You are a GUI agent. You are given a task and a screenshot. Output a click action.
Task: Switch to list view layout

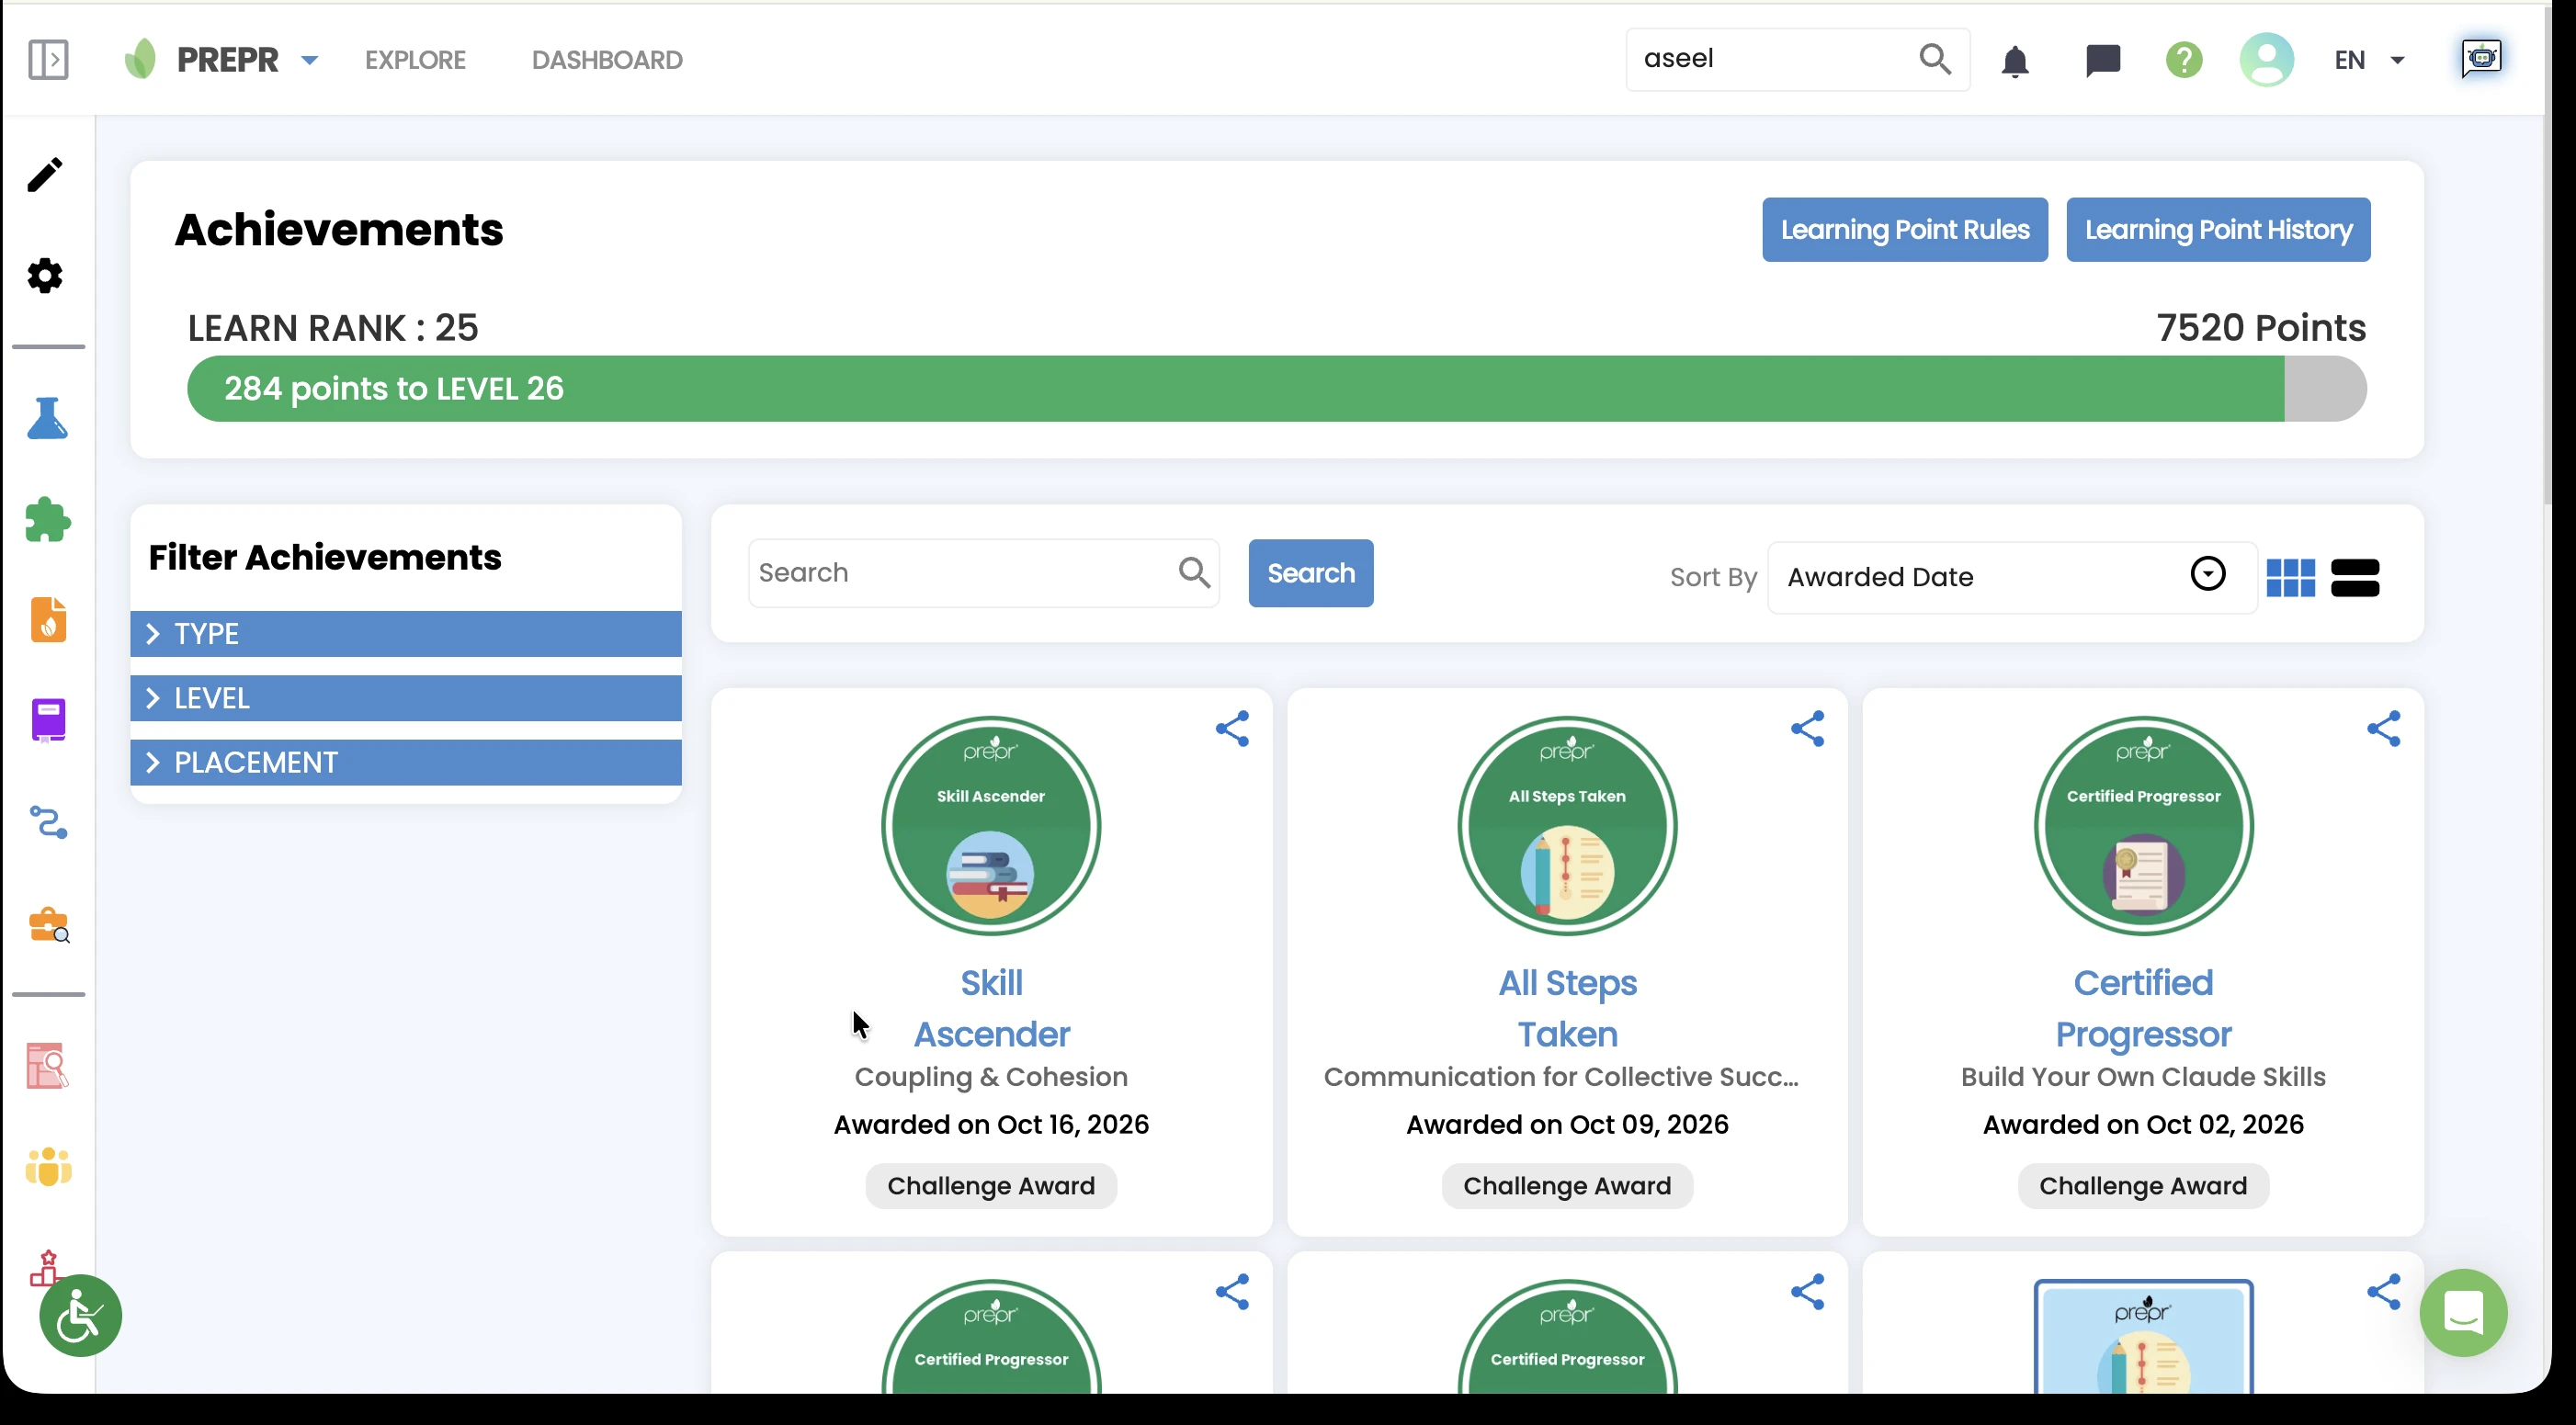click(2354, 577)
